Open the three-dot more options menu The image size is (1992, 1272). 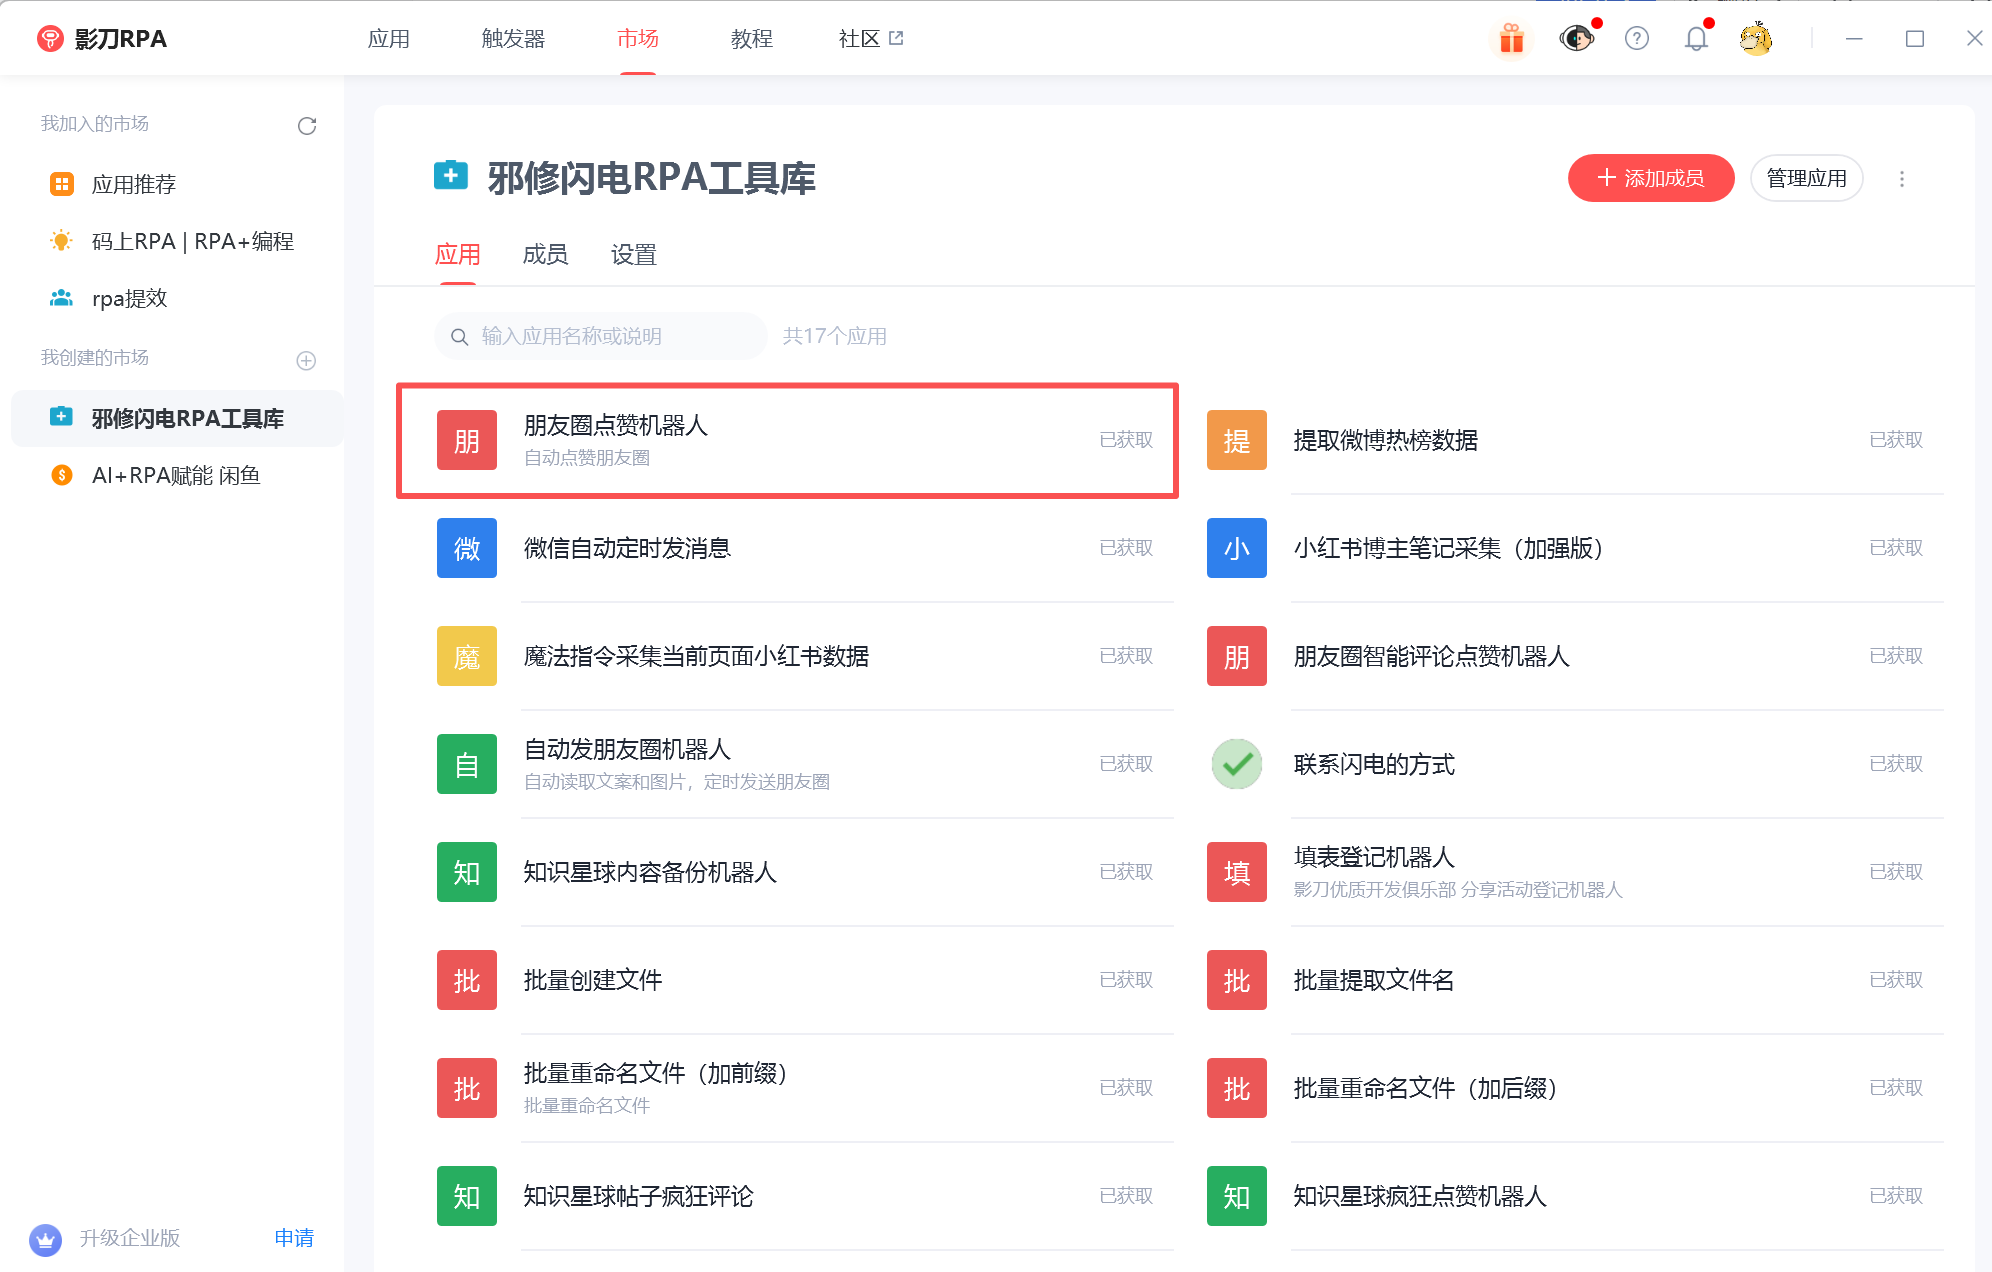click(x=1902, y=179)
